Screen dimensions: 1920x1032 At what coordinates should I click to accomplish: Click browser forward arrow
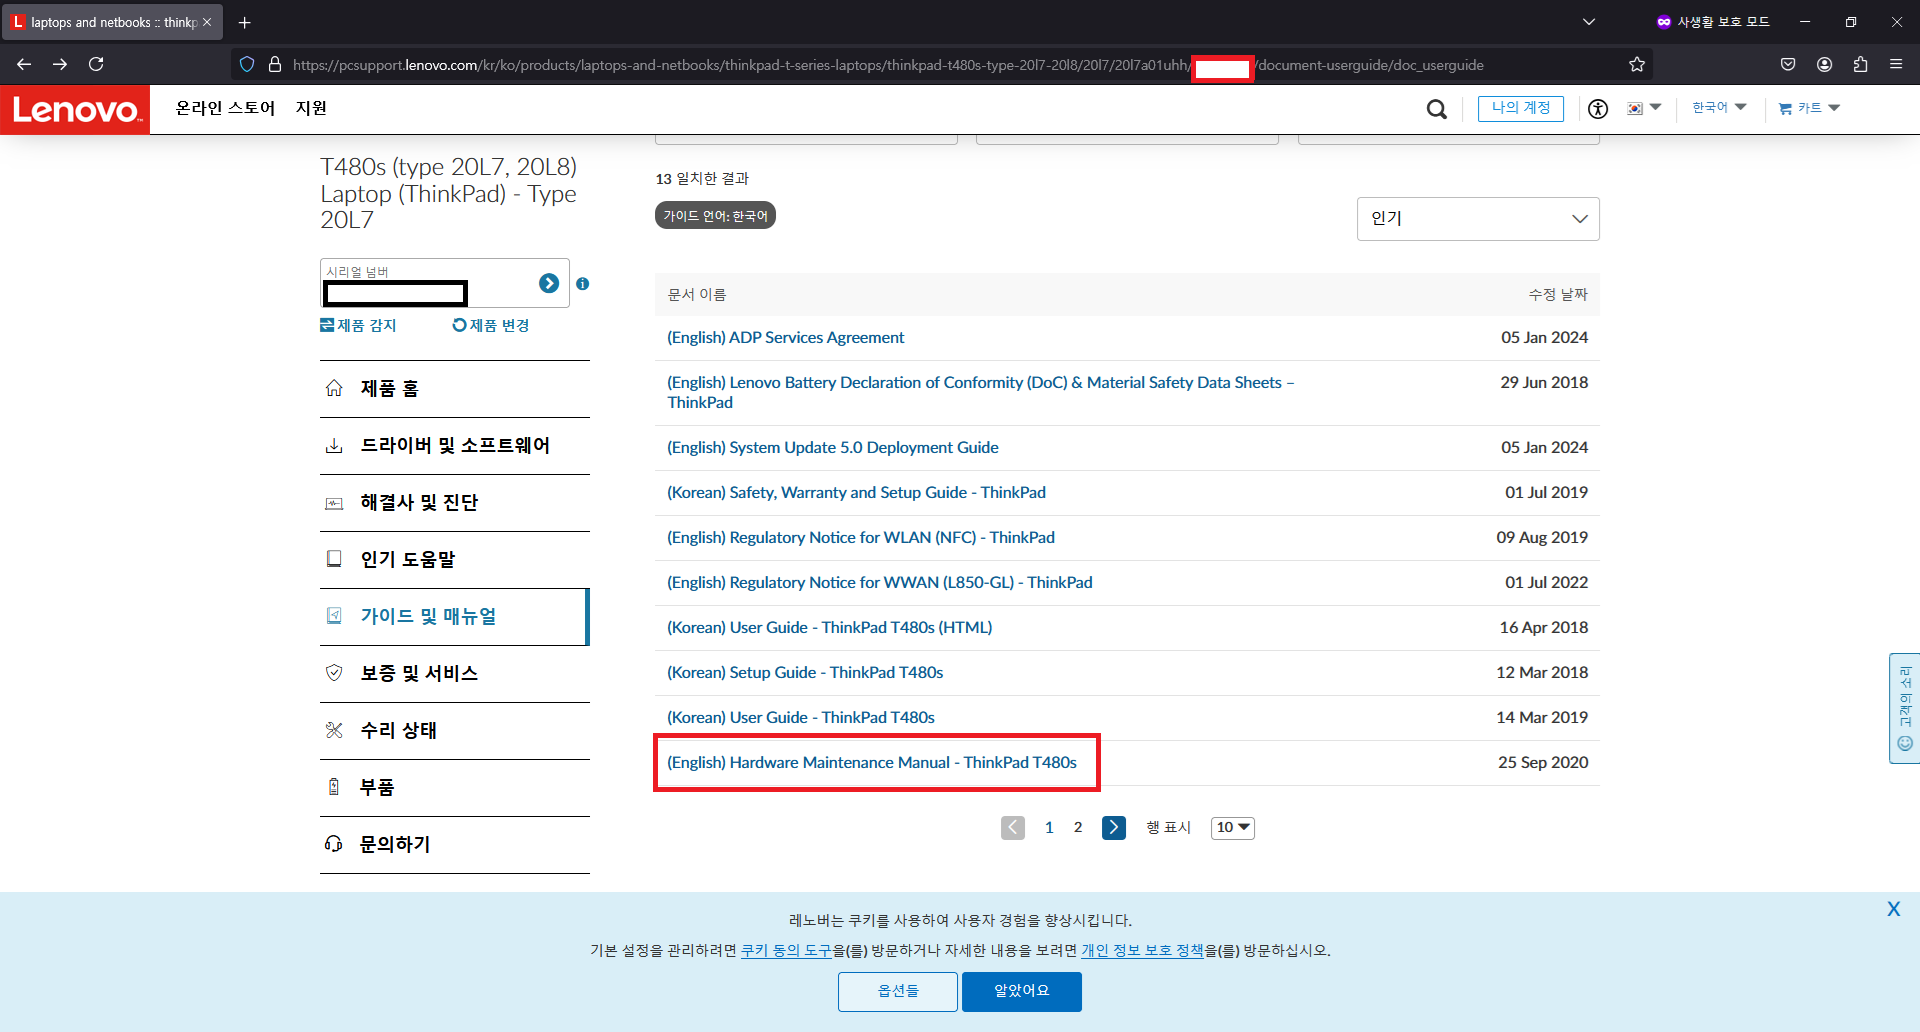pos(60,64)
